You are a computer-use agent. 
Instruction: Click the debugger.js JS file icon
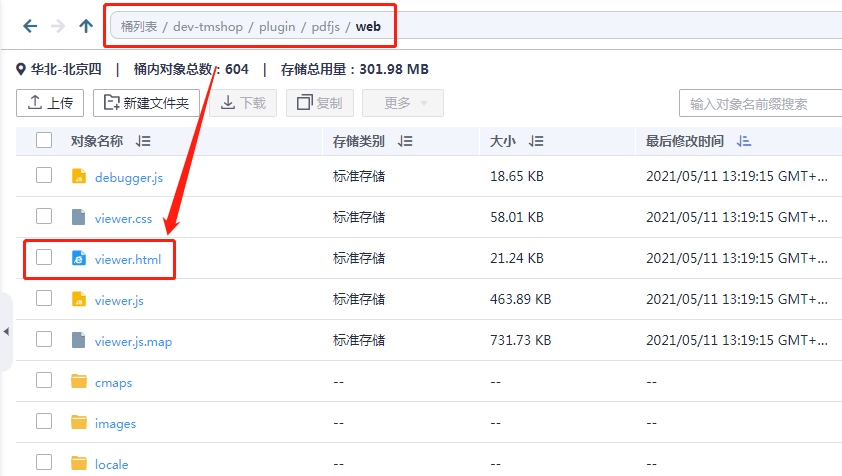[x=79, y=176]
